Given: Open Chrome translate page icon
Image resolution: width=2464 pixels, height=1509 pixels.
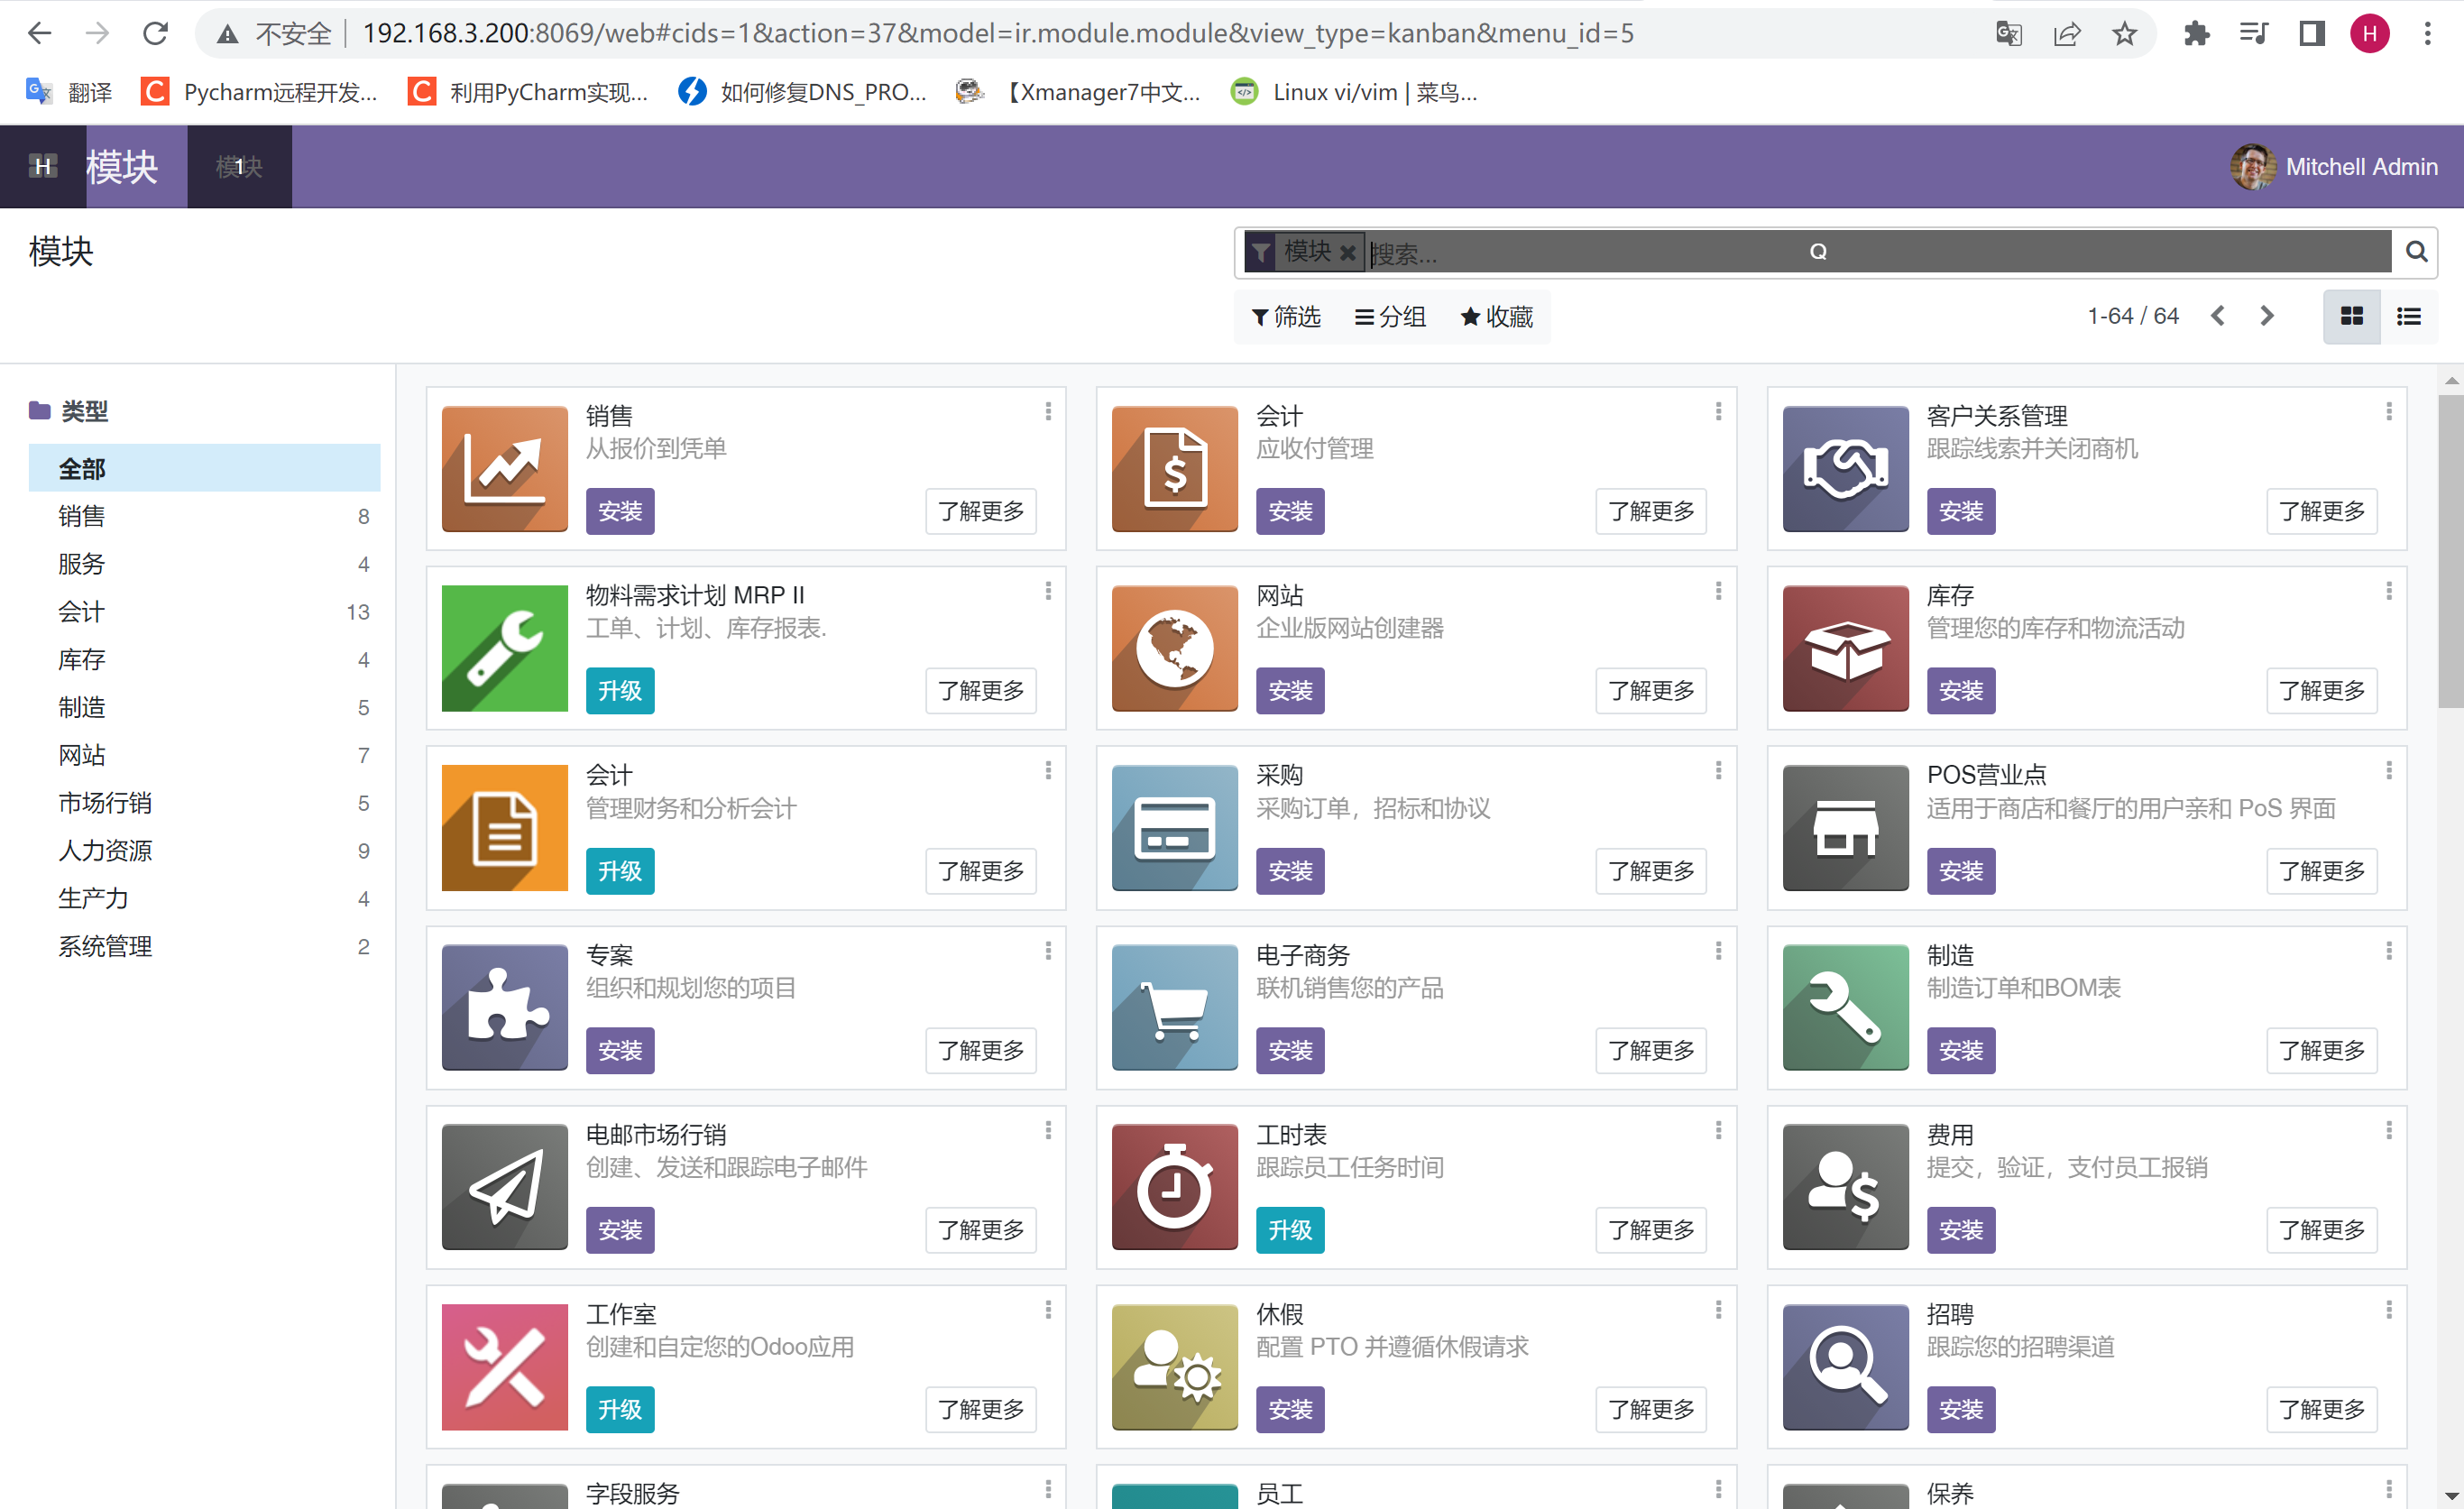Looking at the screenshot, I should point(2008,34).
